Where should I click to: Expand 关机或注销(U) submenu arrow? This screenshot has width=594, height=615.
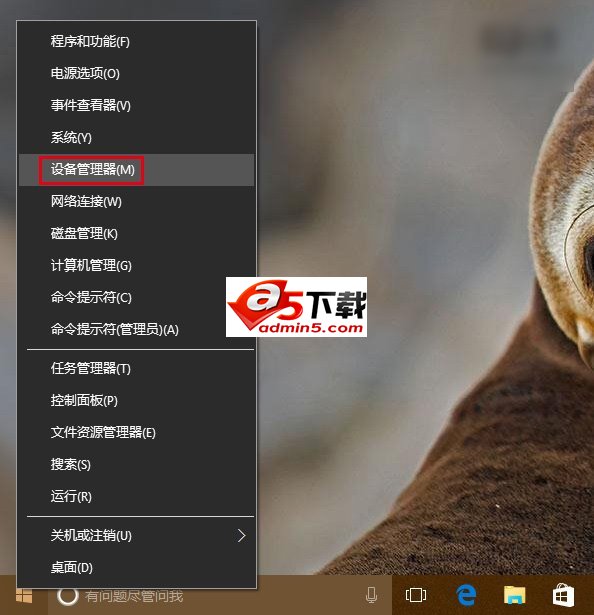point(241,535)
